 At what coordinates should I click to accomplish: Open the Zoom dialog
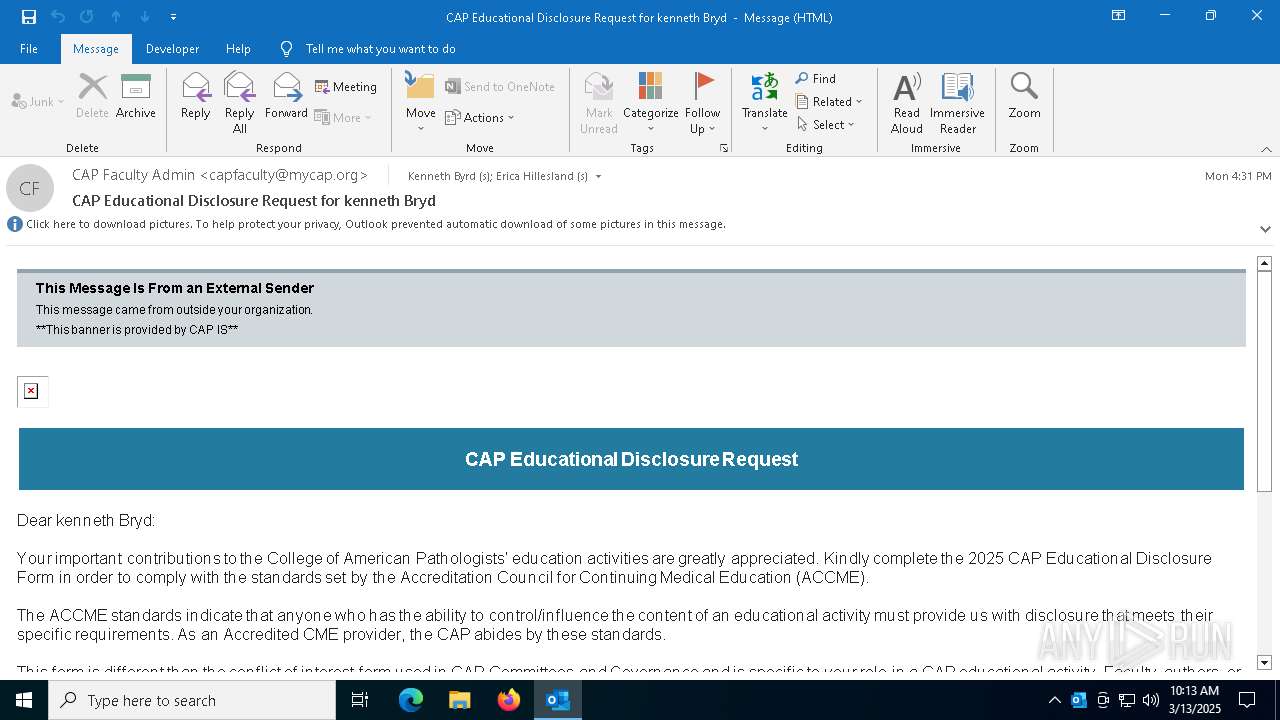point(1024,98)
